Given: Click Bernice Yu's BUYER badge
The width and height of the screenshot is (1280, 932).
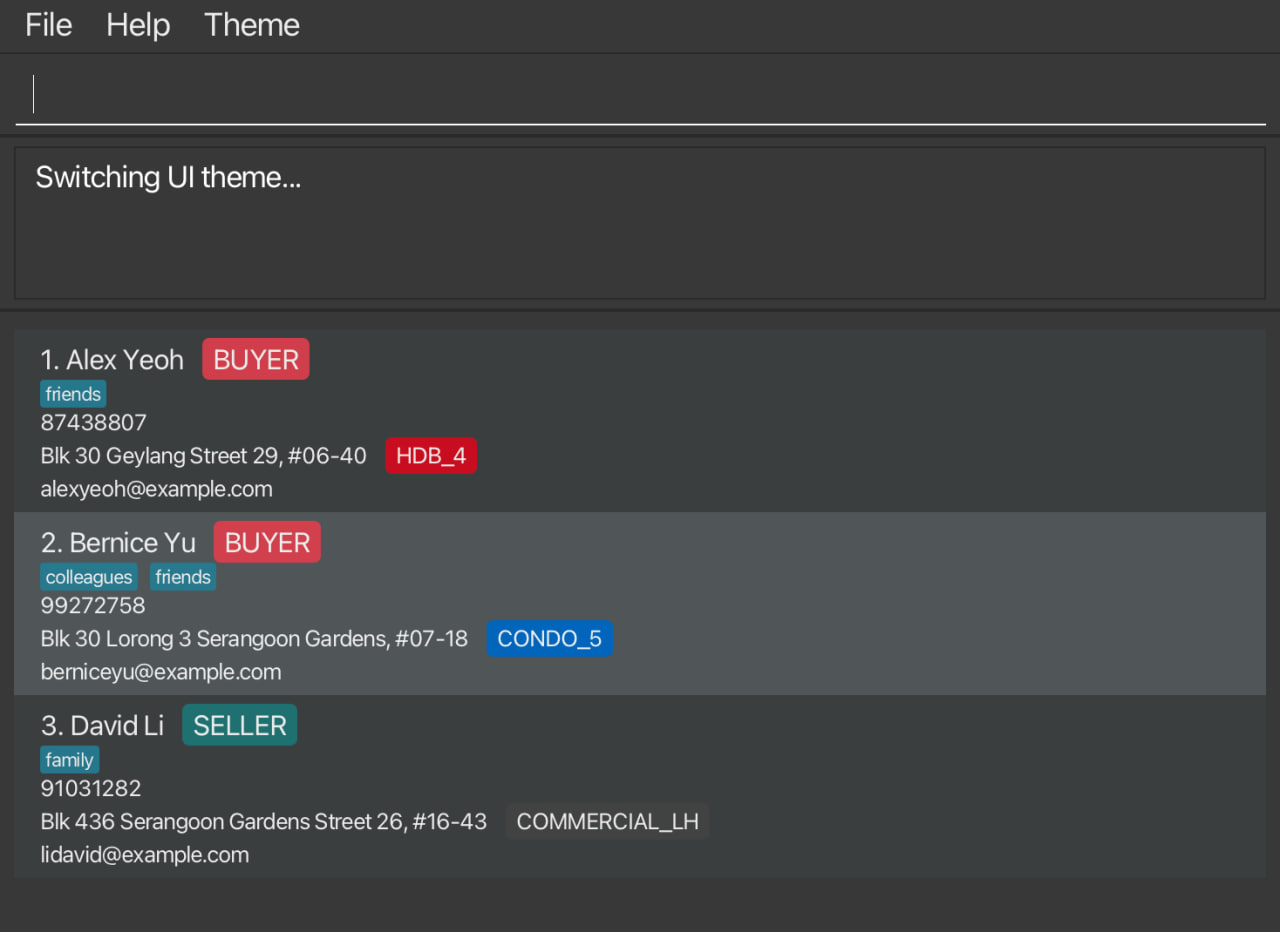Looking at the screenshot, I should pos(267,543).
